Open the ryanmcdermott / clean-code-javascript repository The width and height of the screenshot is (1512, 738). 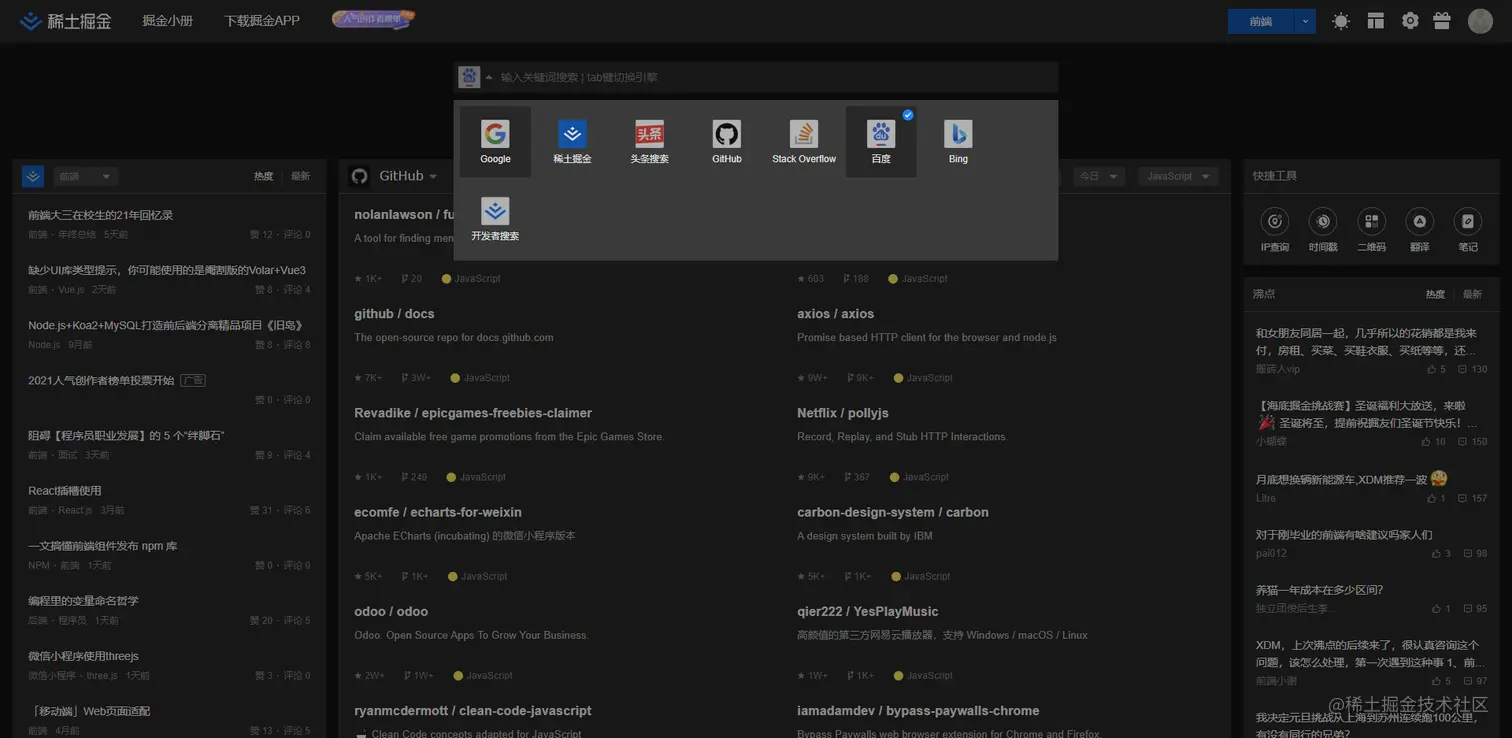(x=473, y=711)
